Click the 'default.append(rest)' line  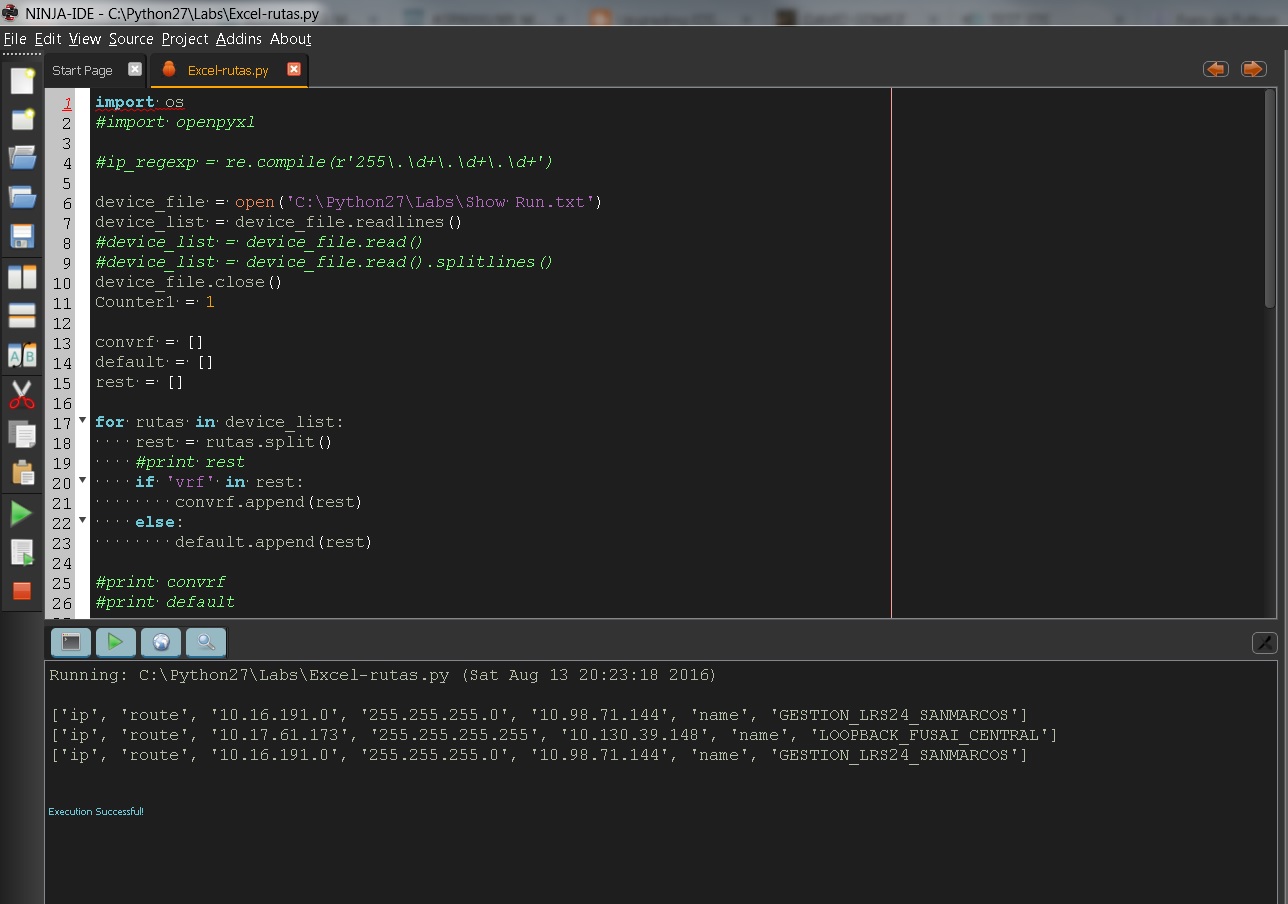[273, 542]
